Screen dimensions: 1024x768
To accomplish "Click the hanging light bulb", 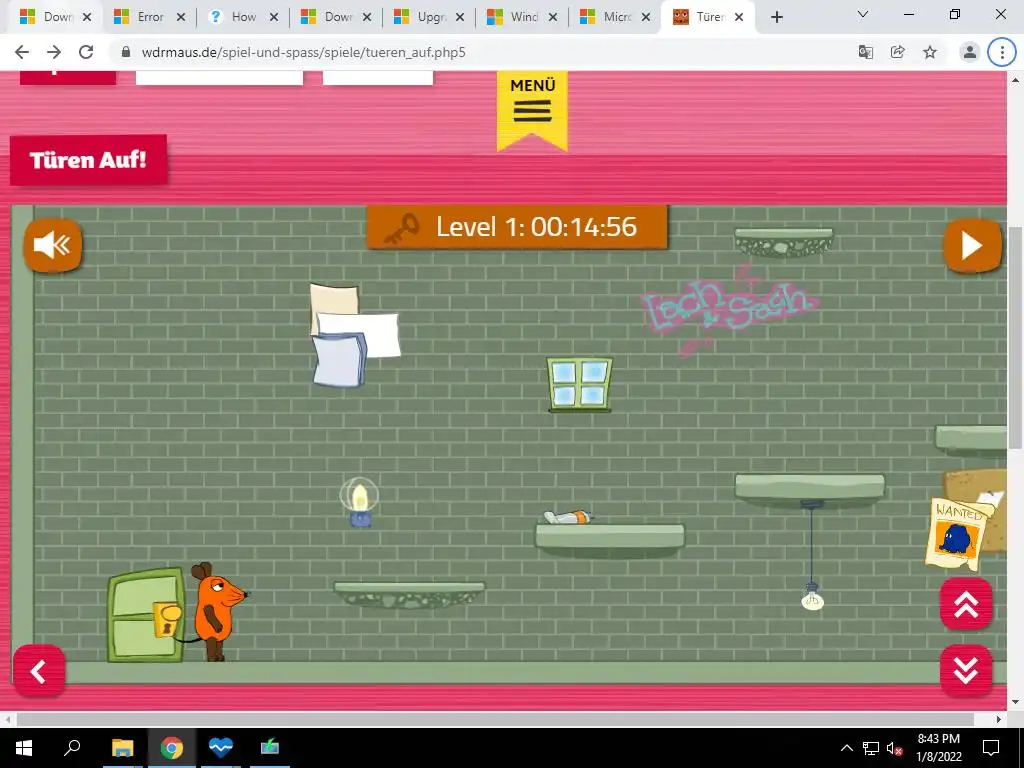I will click(812, 597).
